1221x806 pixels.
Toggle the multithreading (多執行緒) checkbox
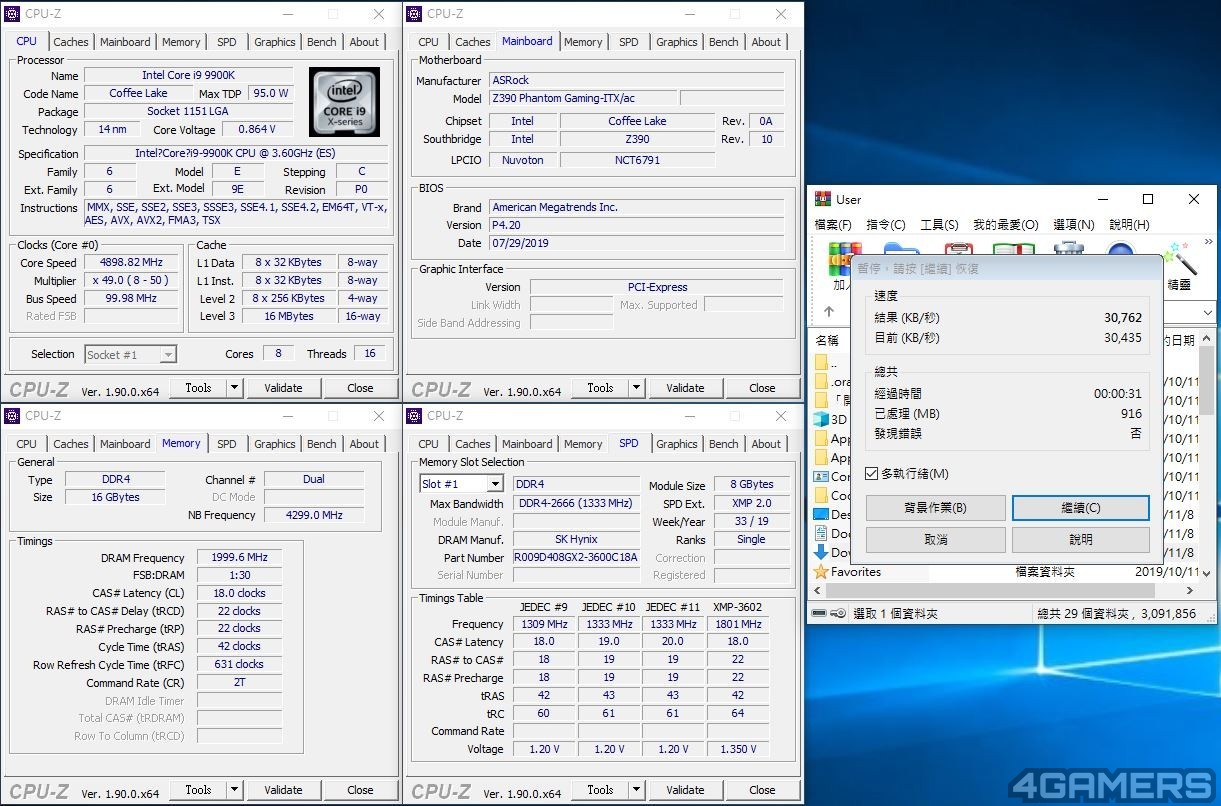click(x=872, y=473)
